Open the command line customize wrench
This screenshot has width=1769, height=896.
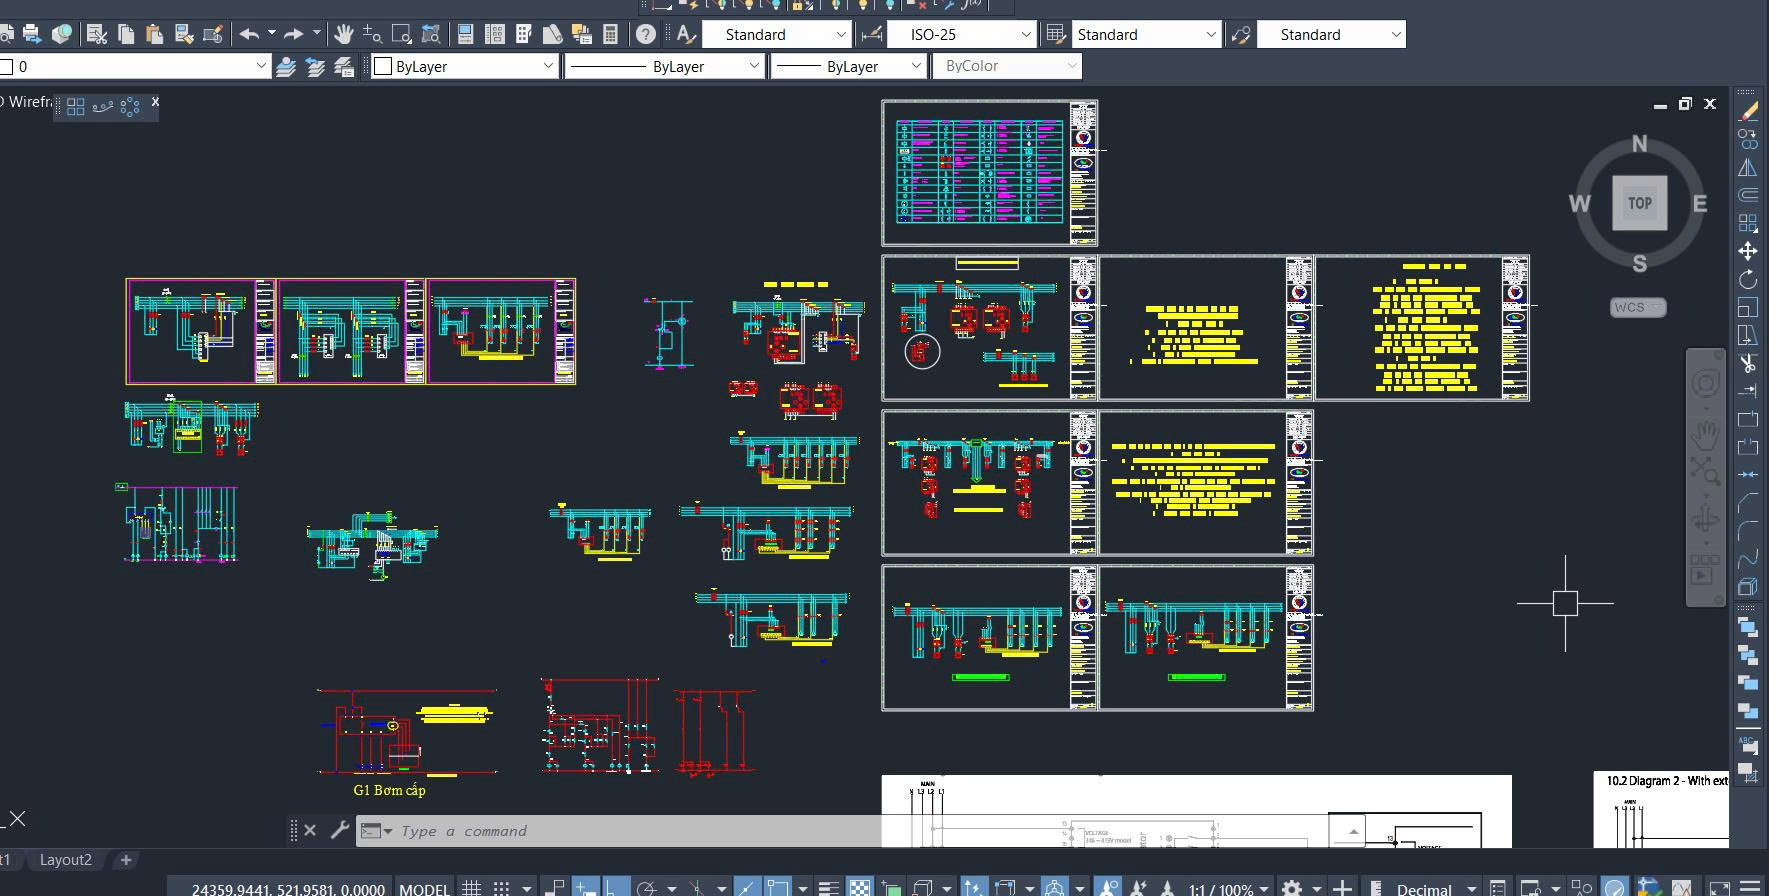click(x=339, y=830)
